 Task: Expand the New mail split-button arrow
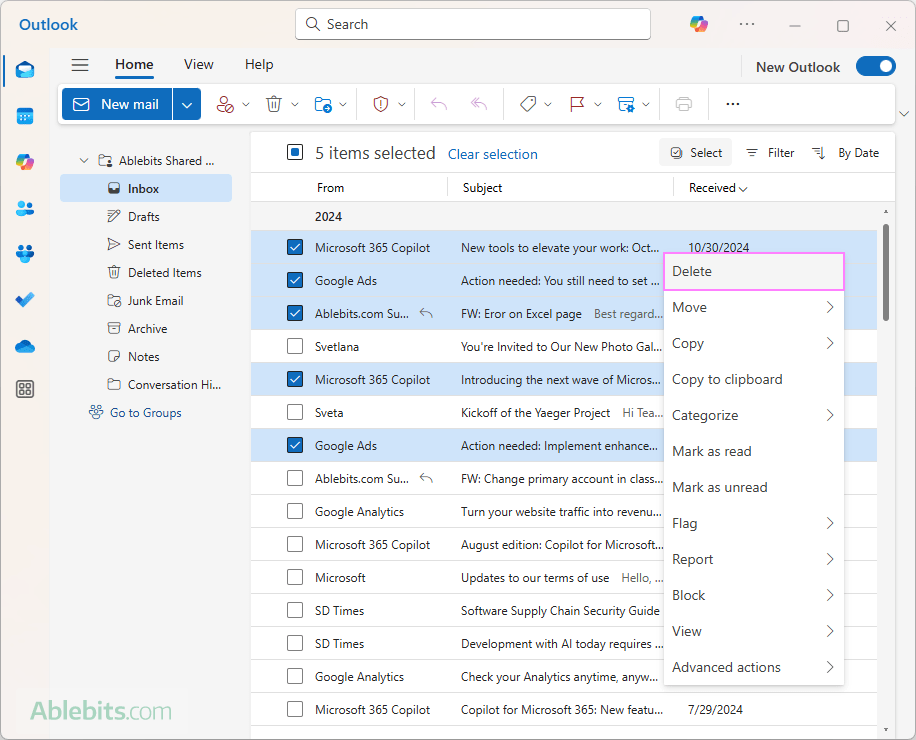[x=186, y=104]
